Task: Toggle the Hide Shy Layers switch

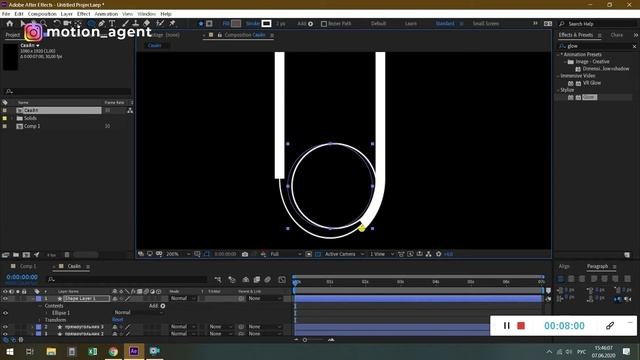Action: pyautogui.click(x=246, y=280)
